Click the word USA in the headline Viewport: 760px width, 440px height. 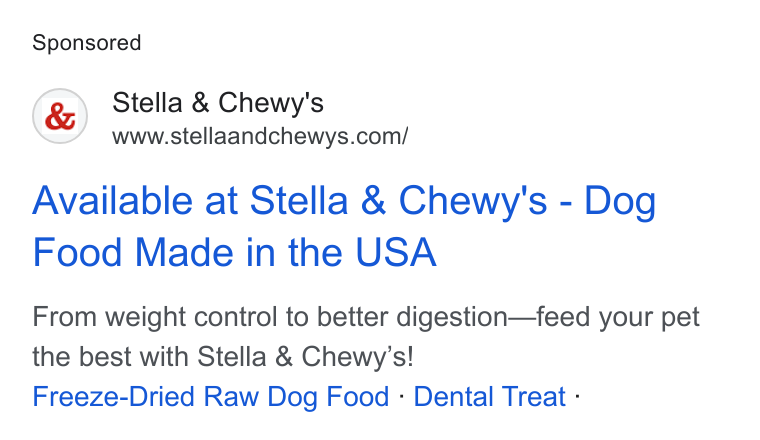396,252
